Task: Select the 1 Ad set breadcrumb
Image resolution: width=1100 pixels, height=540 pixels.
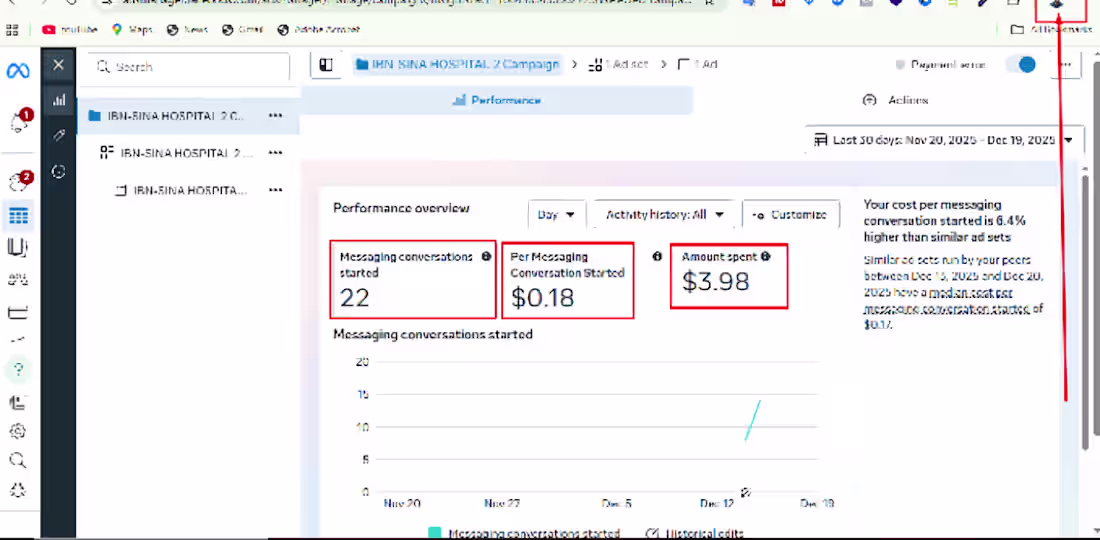Action: [x=618, y=65]
